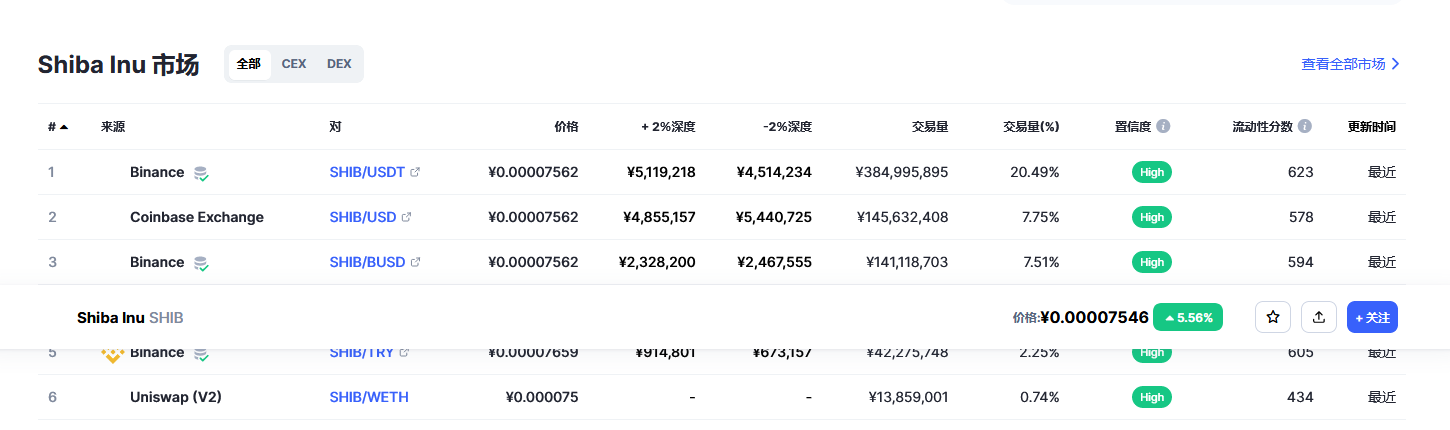Click external link icon next to SHIB/USDT
The height and width of the screenshot is (430, 1450).
(415, 172)
